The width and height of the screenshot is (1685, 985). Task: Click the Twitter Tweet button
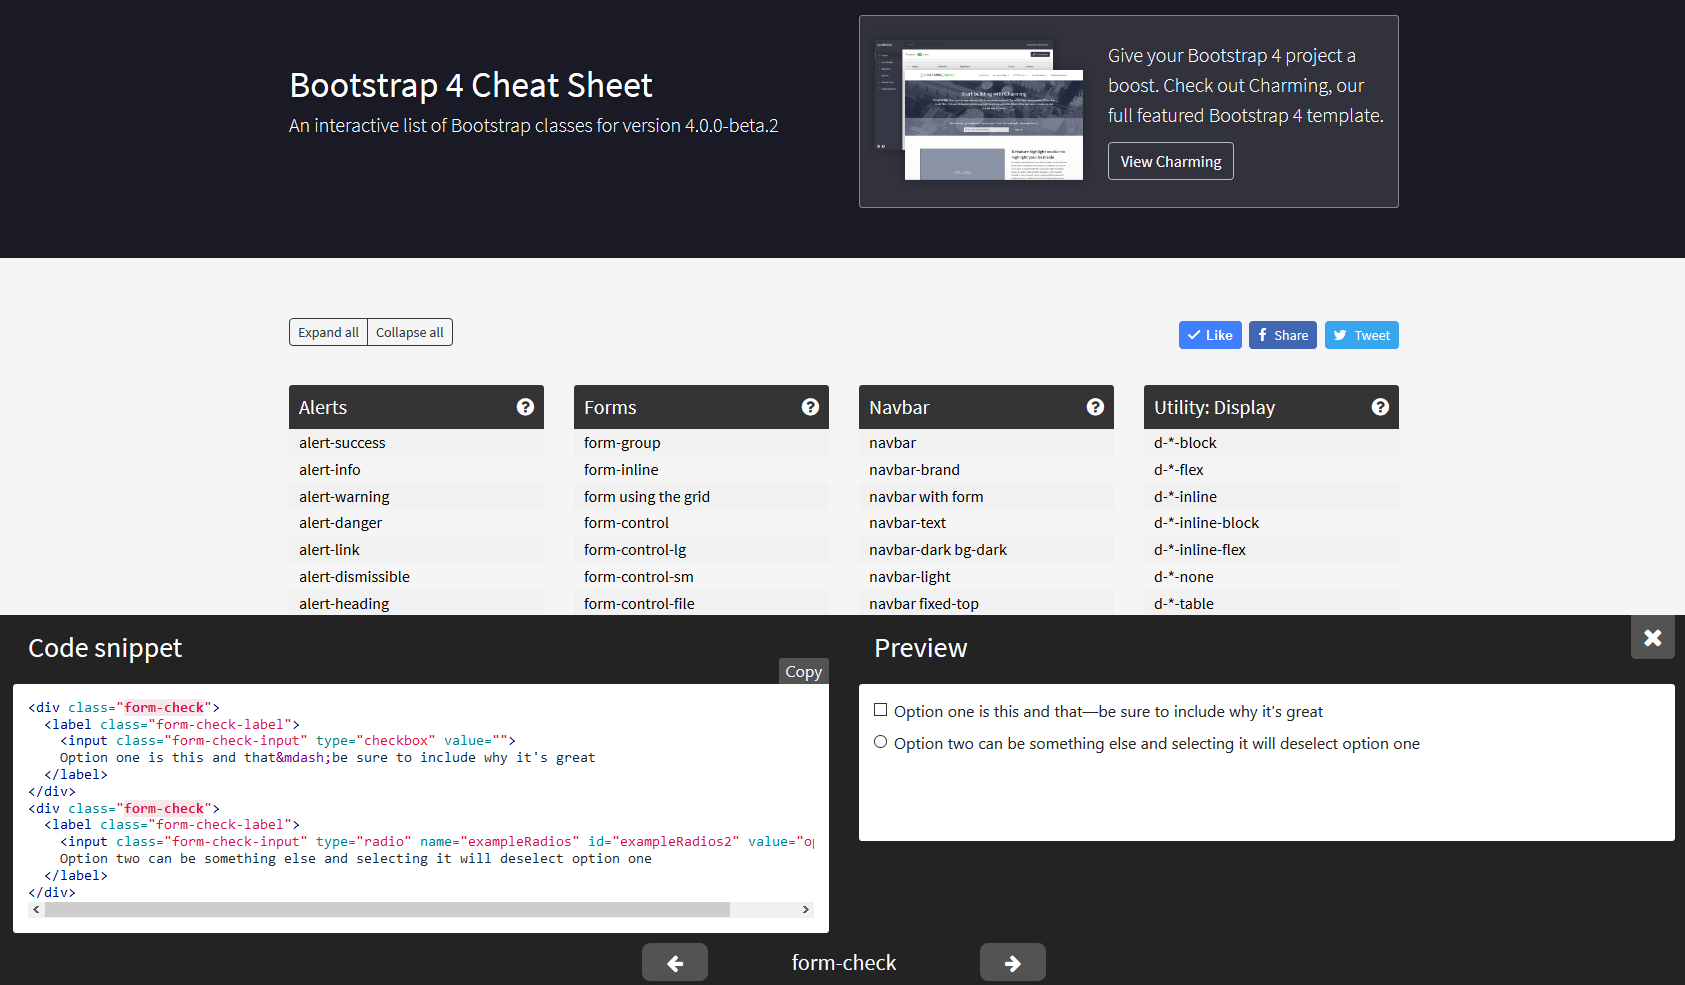(1362, 335)
